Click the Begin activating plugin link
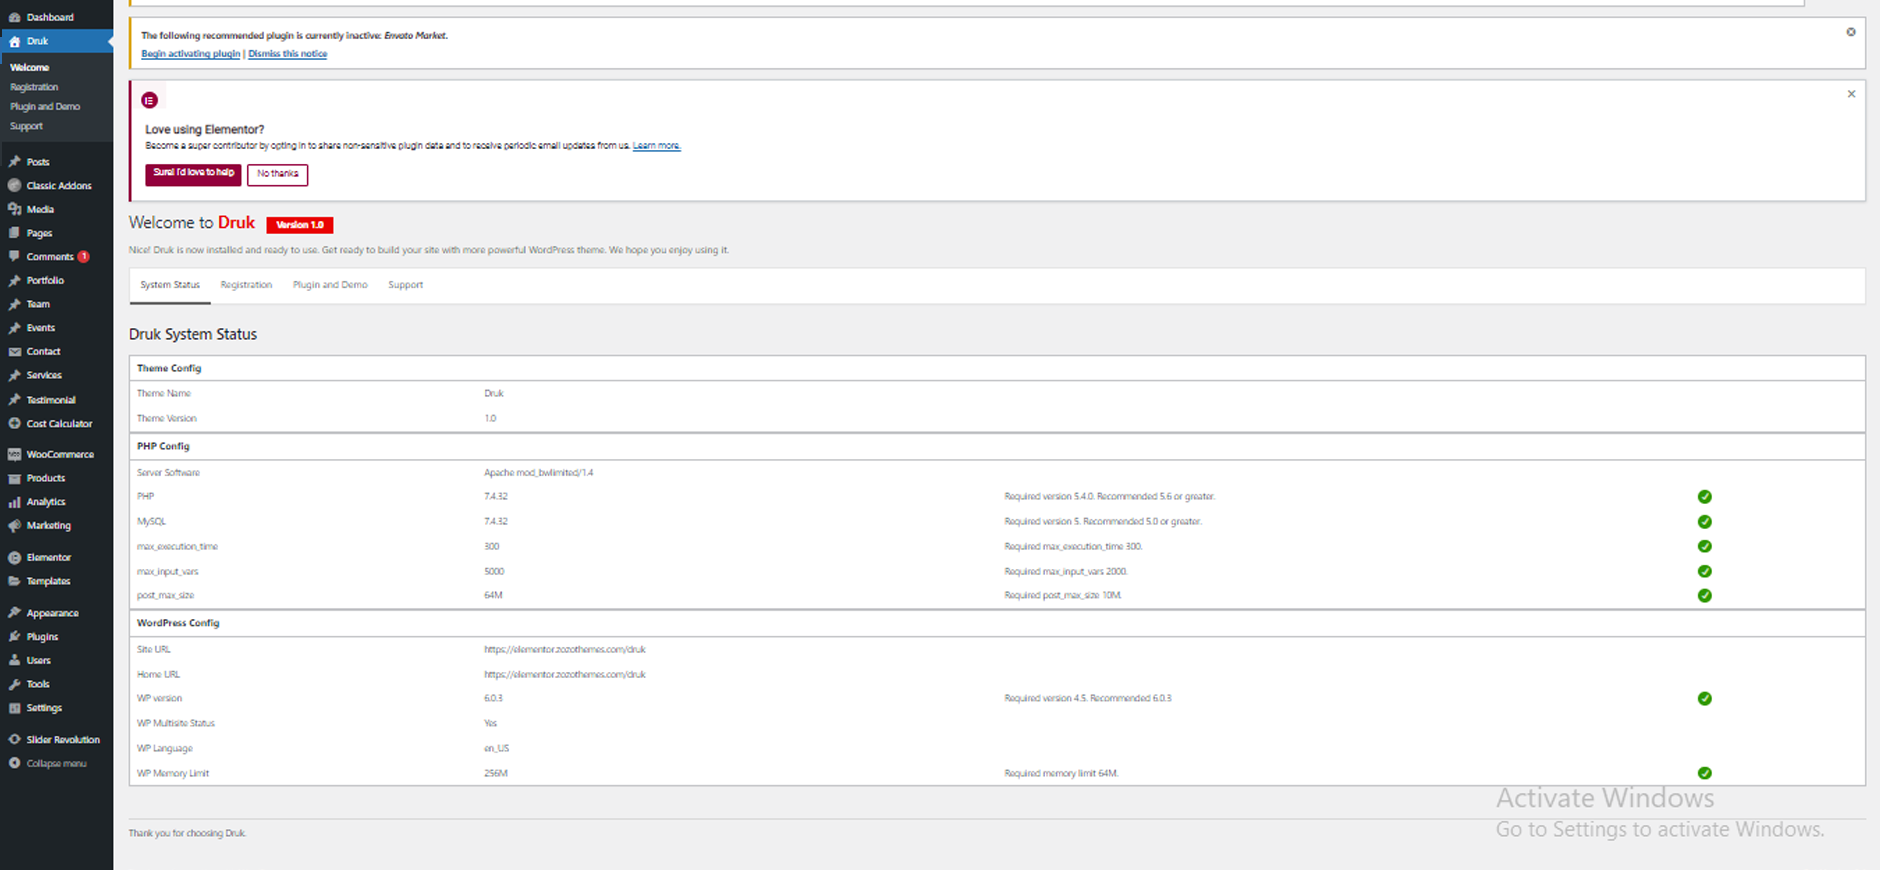 190,54
